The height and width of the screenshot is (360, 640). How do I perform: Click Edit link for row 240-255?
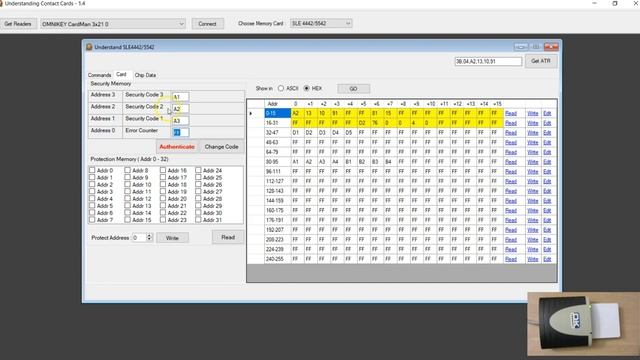[x=547, y=259]
